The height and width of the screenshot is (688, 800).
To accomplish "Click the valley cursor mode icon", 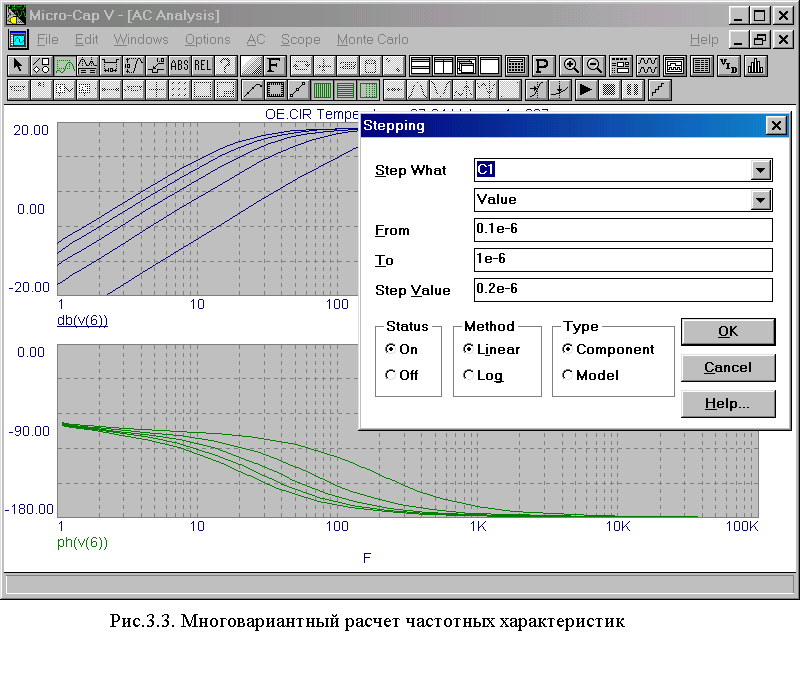I will (440, 90).
